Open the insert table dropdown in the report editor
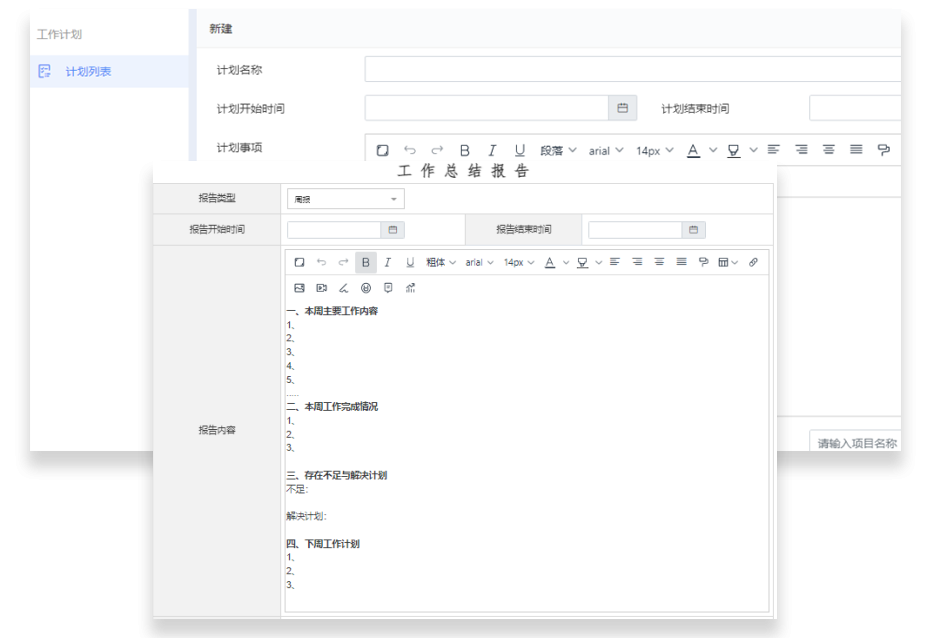Viewport: 930px width, 638px height. pyautogui.click(x=728, y=262)
